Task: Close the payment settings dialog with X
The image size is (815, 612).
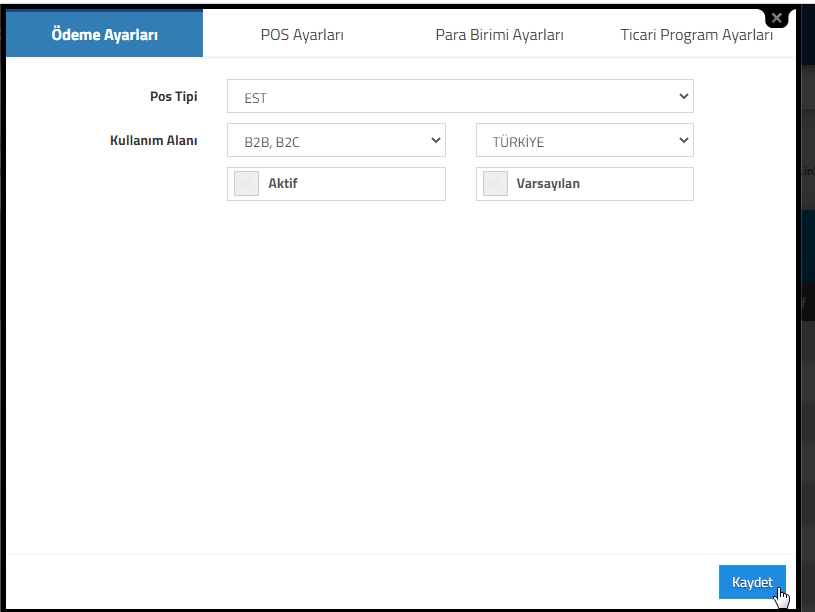Action: point(777,18)
